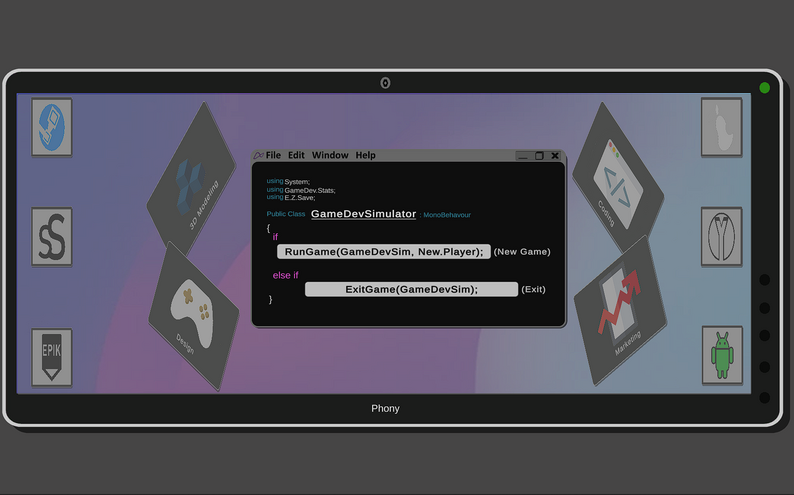The width and height of the screenshot is (794, 495).
Task: Click ExitGame(GameDevSim); to exit
Action: point(411,289)
